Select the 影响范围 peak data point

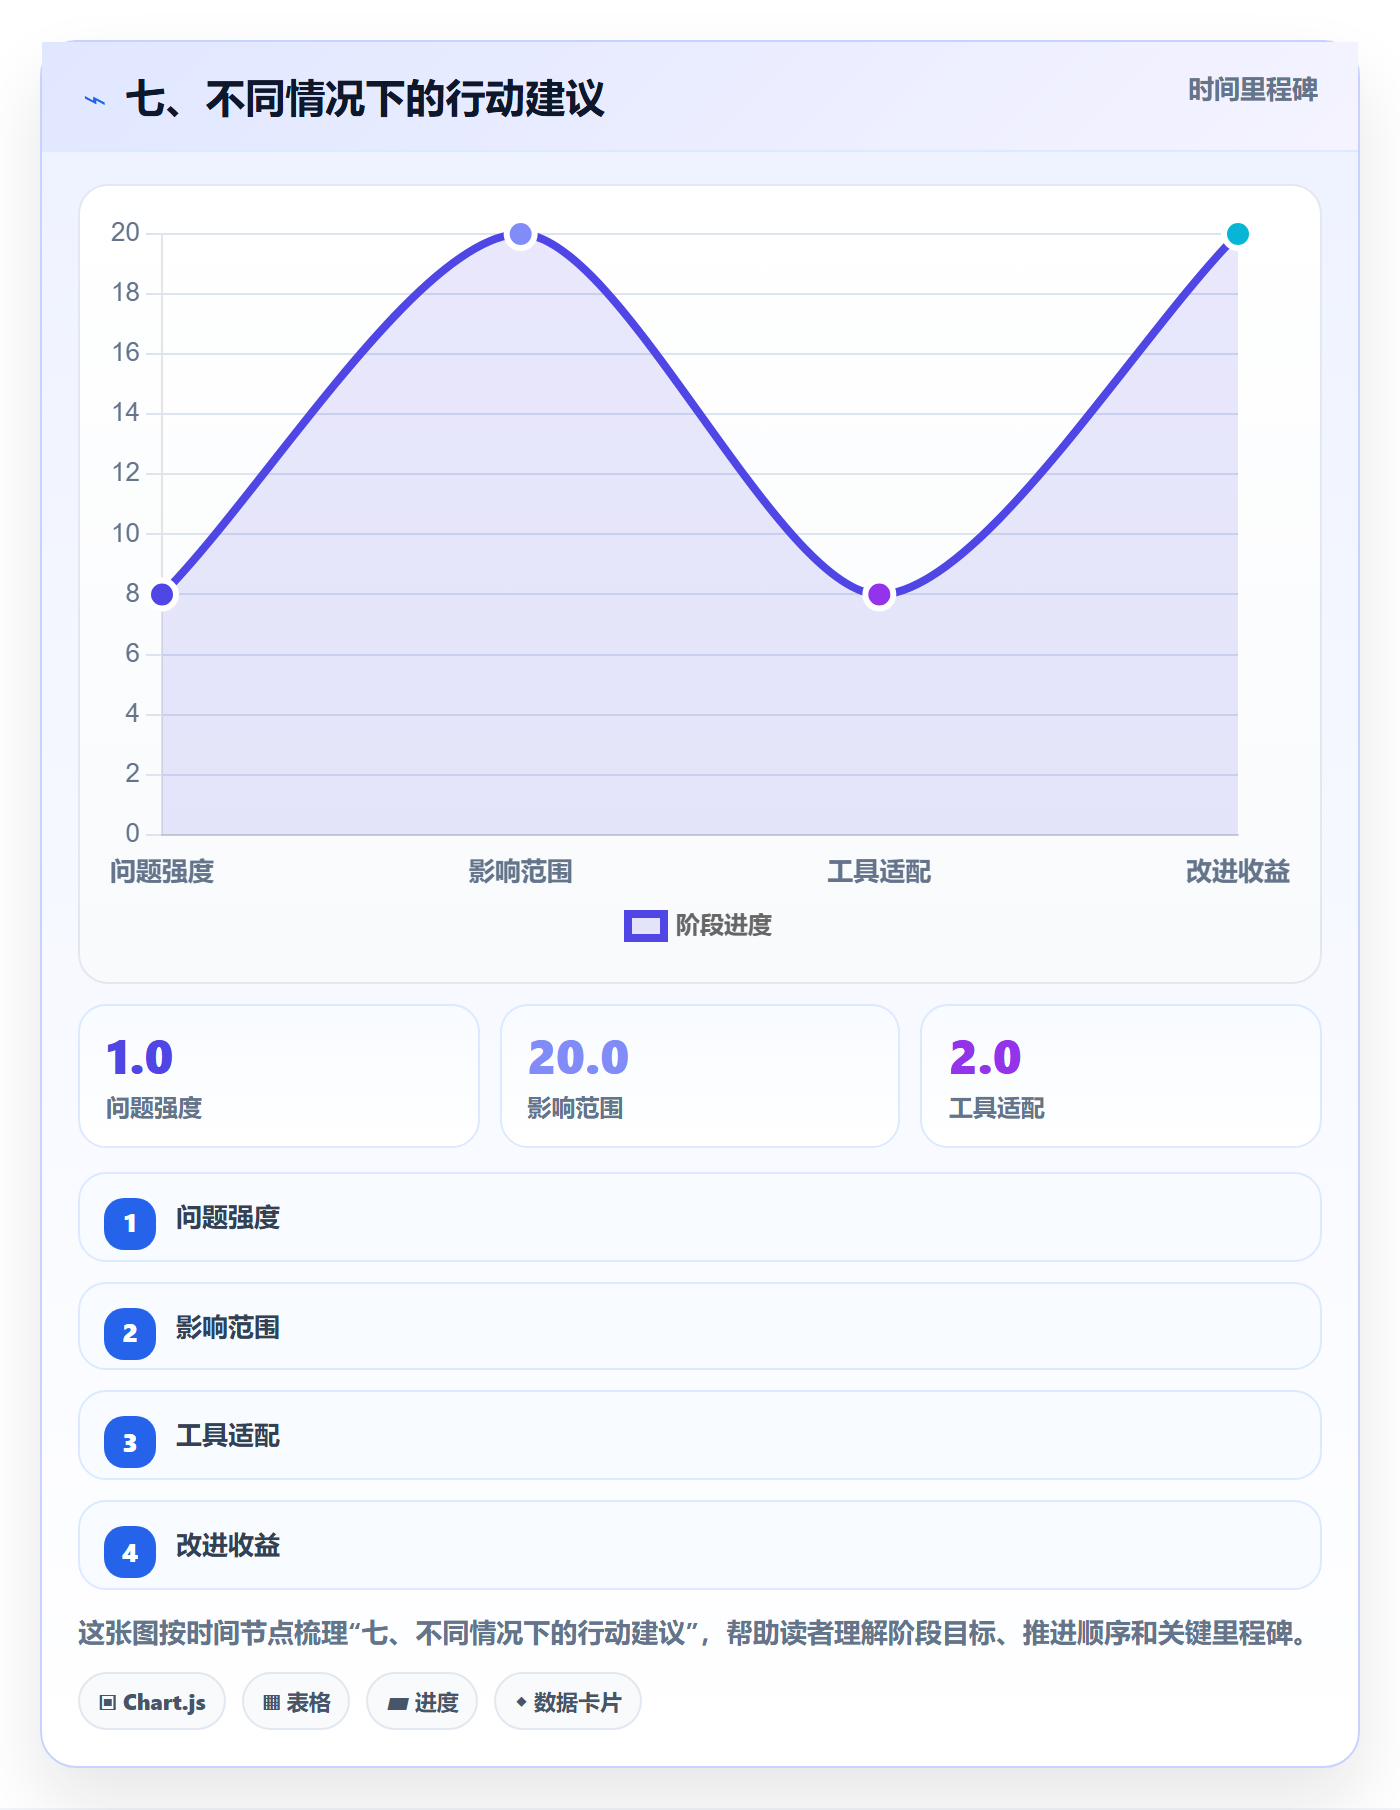tap(520, 234)
